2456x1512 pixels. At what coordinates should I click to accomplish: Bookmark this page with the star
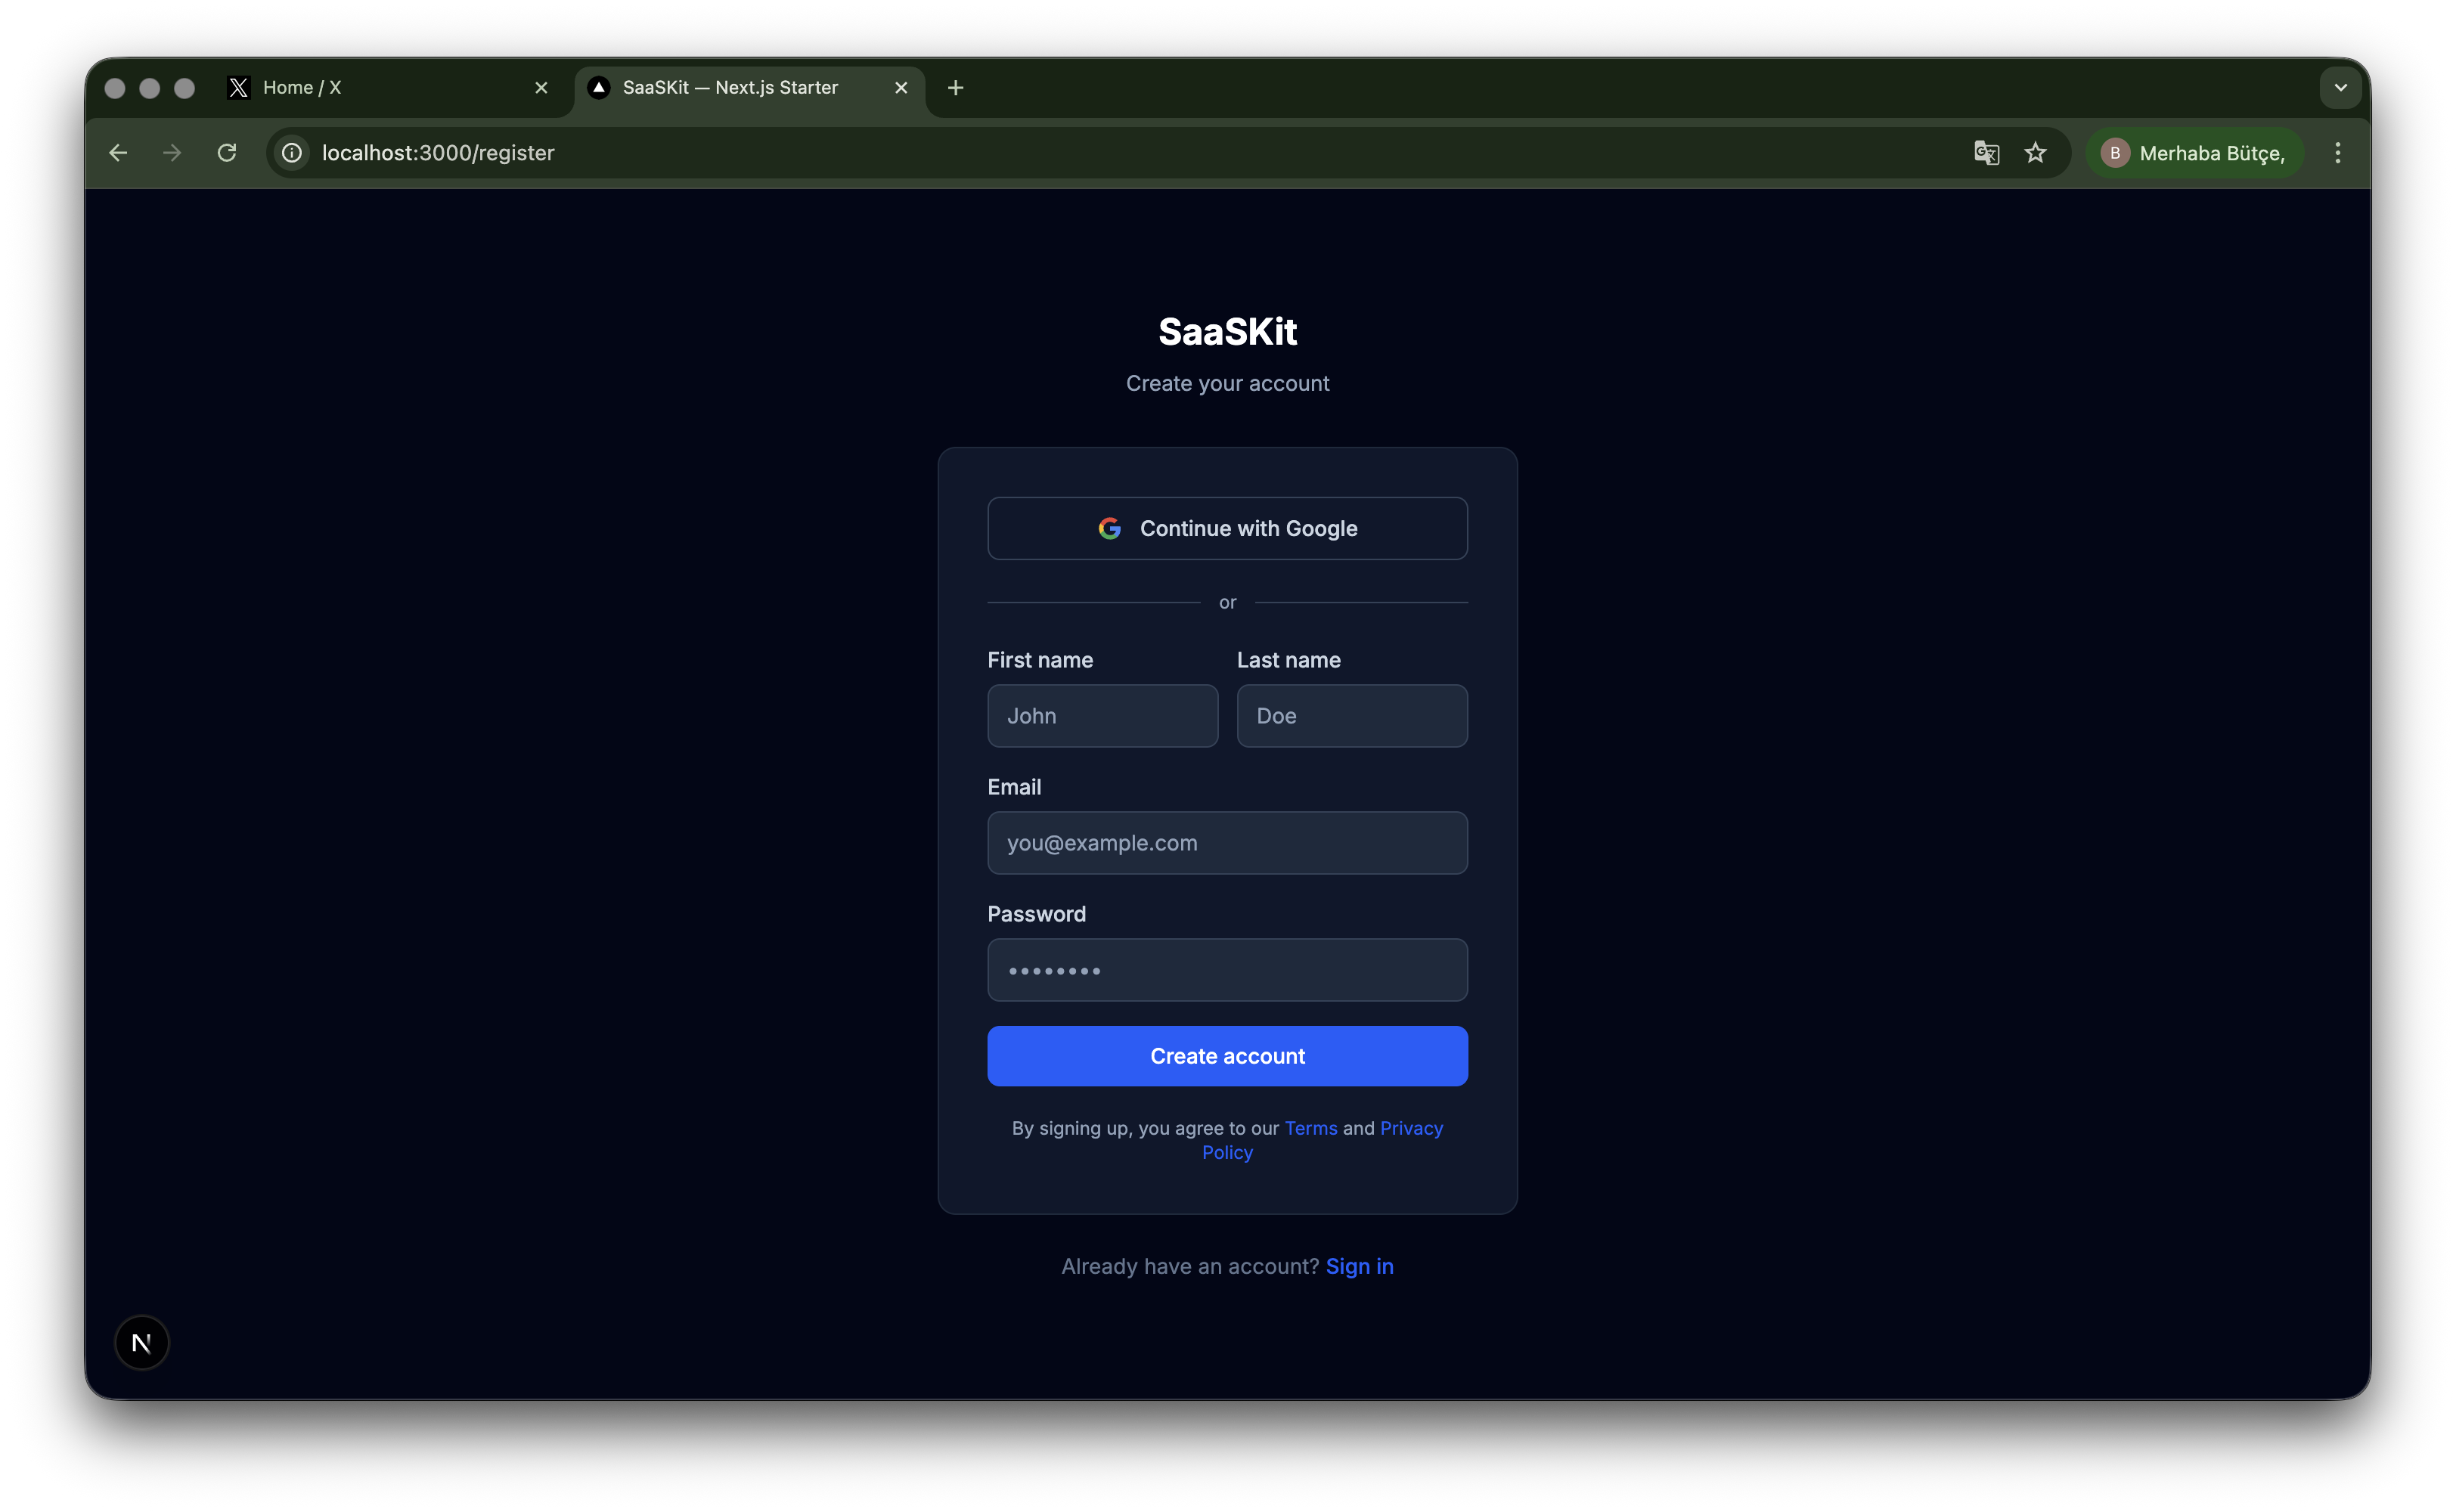[x=2035, y=153]
